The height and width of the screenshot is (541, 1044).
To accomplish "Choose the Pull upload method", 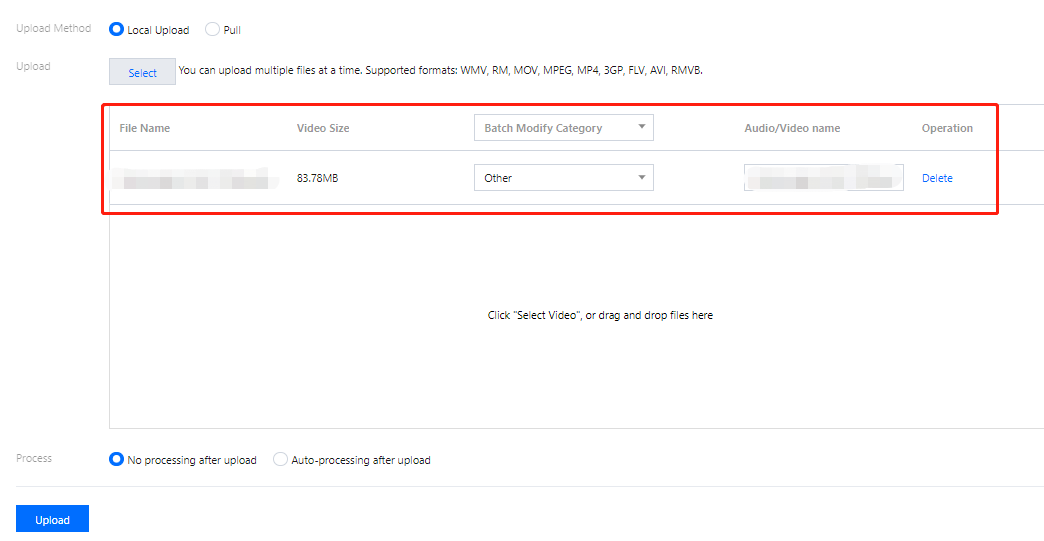I will click(212, 29).
